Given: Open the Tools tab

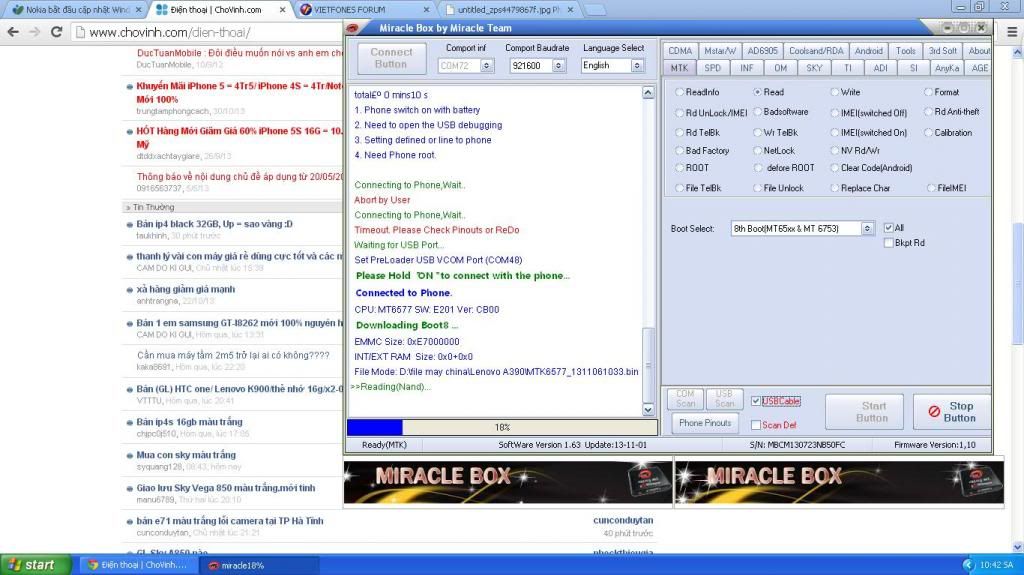Looking at the screenshot, I should [905, 51].
